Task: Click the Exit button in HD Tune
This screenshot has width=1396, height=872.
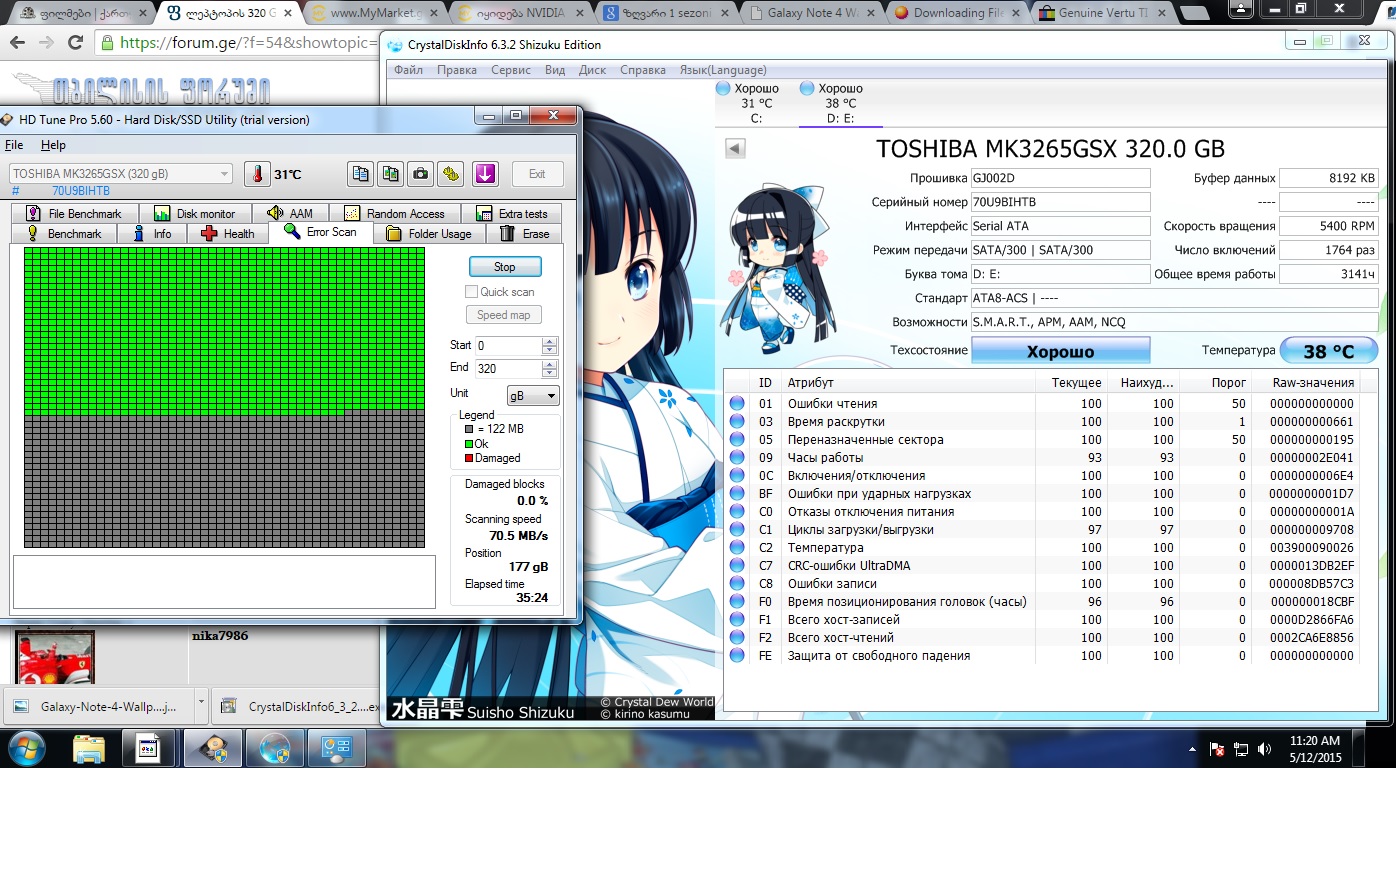Action: coord(537,174)
